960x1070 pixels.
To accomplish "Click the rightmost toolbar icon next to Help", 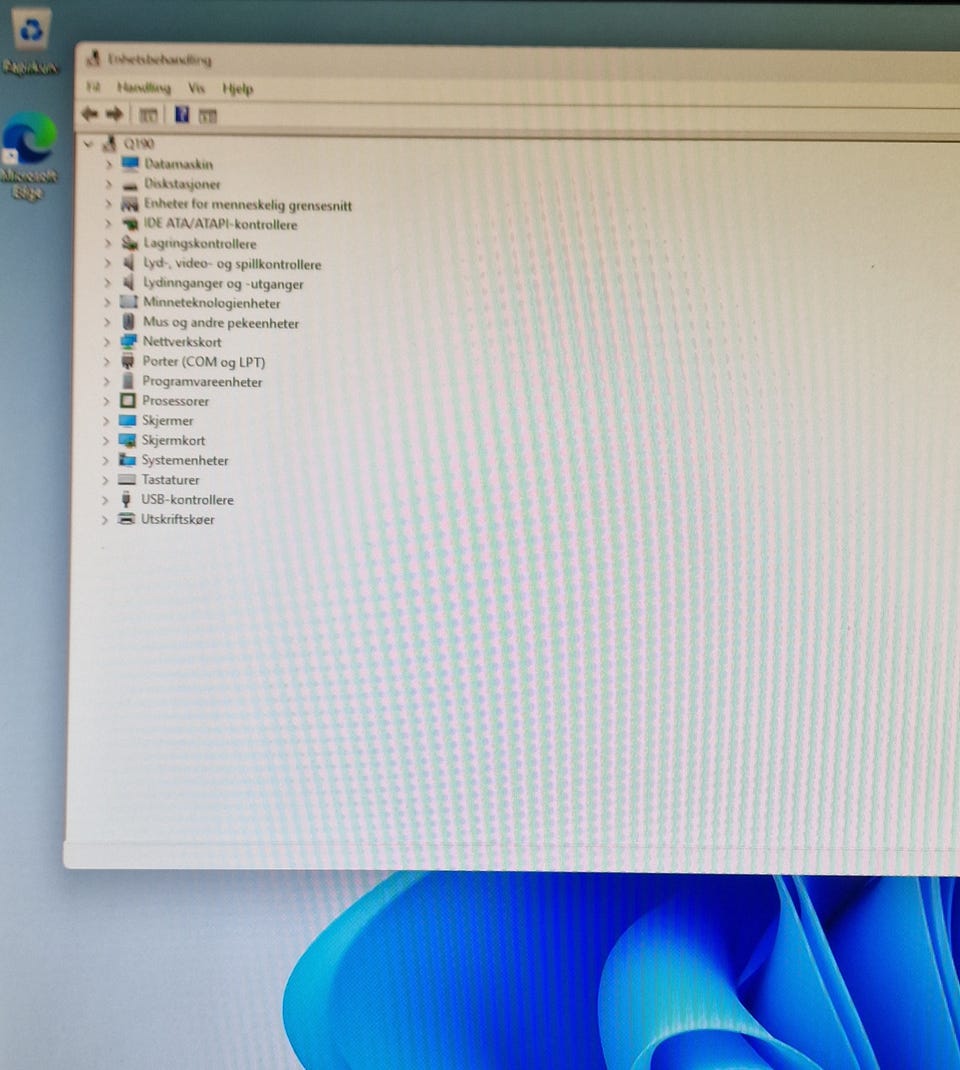I will click(207, 116).
